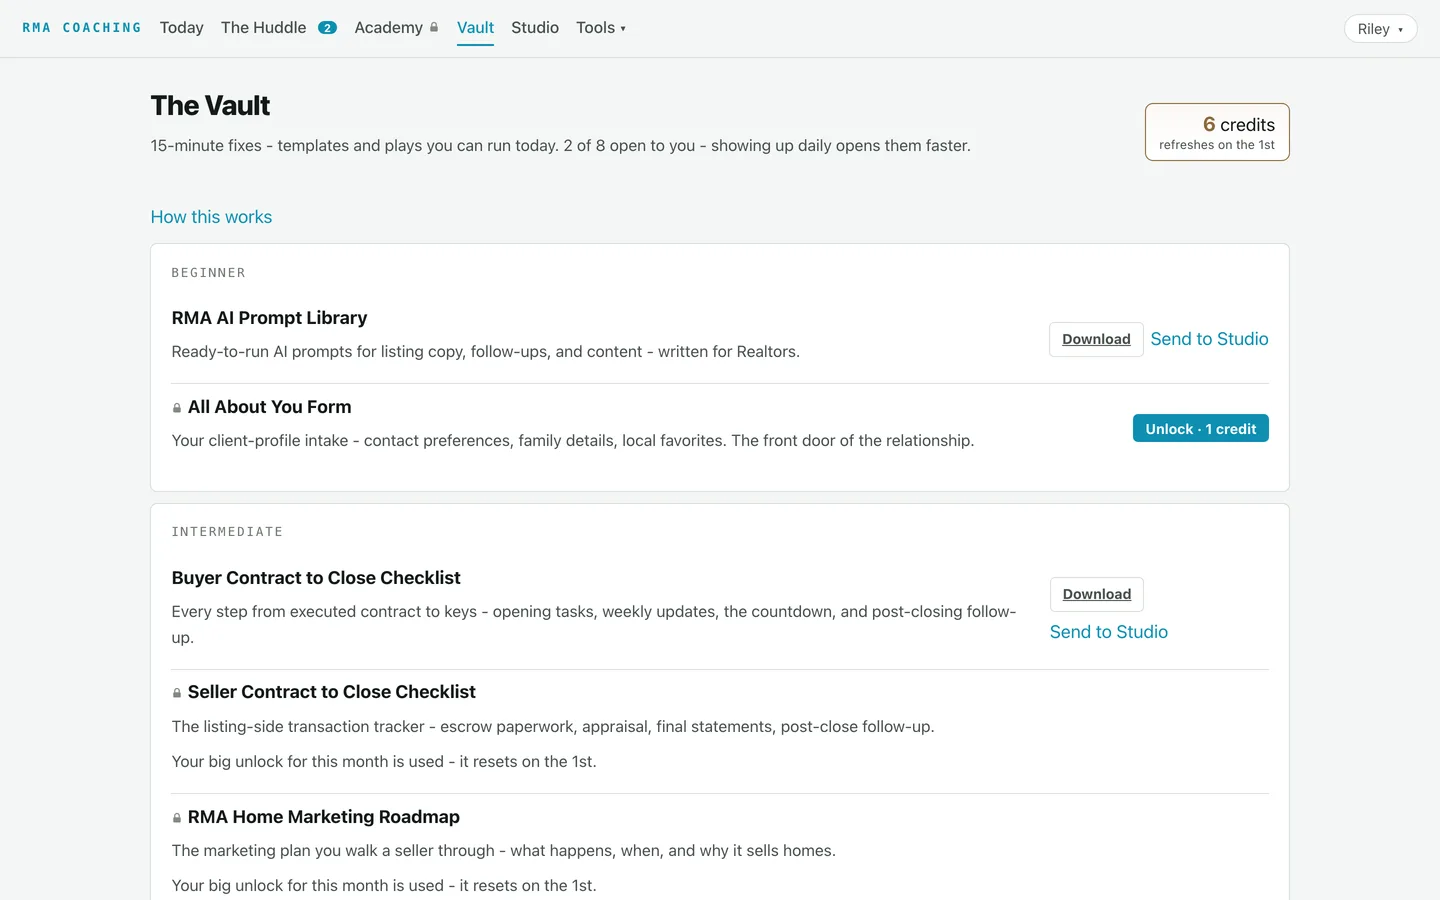Unlock All About You Form for 1 credit
Image resolution: width=1440 pixels, height=900 pixels.
tap(1200, 428)
